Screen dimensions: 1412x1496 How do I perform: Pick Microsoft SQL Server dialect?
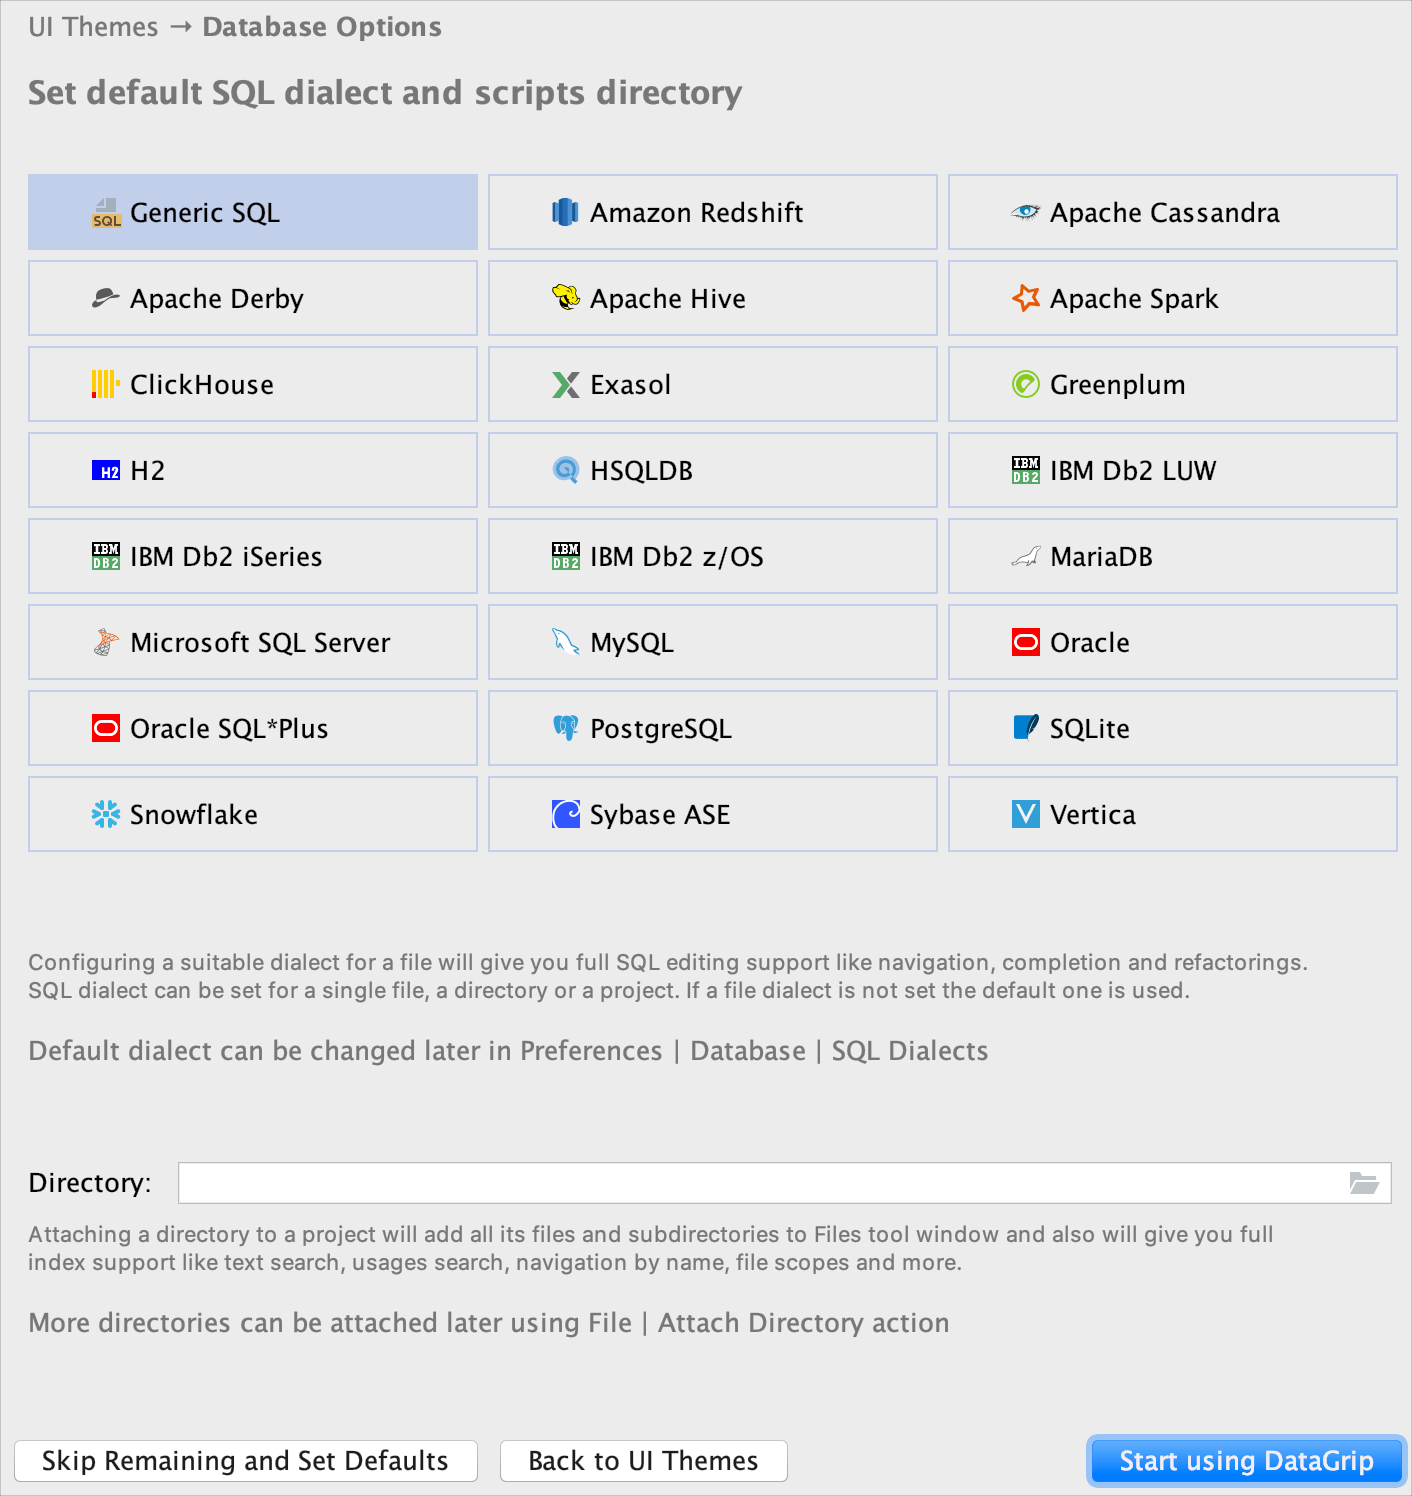tap(253, 642)
